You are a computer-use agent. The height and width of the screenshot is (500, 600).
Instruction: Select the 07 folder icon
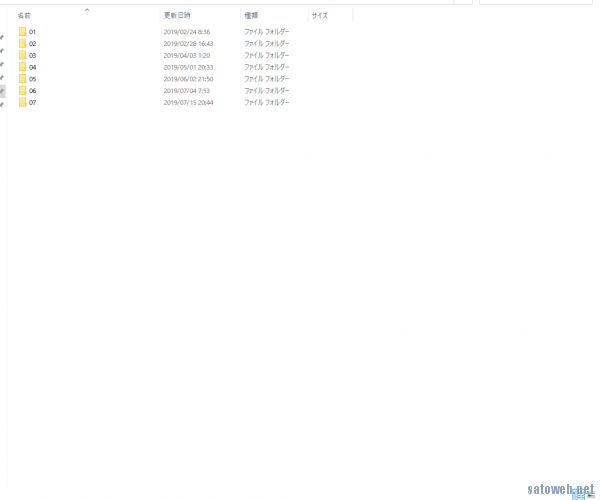tap(22, 102)
